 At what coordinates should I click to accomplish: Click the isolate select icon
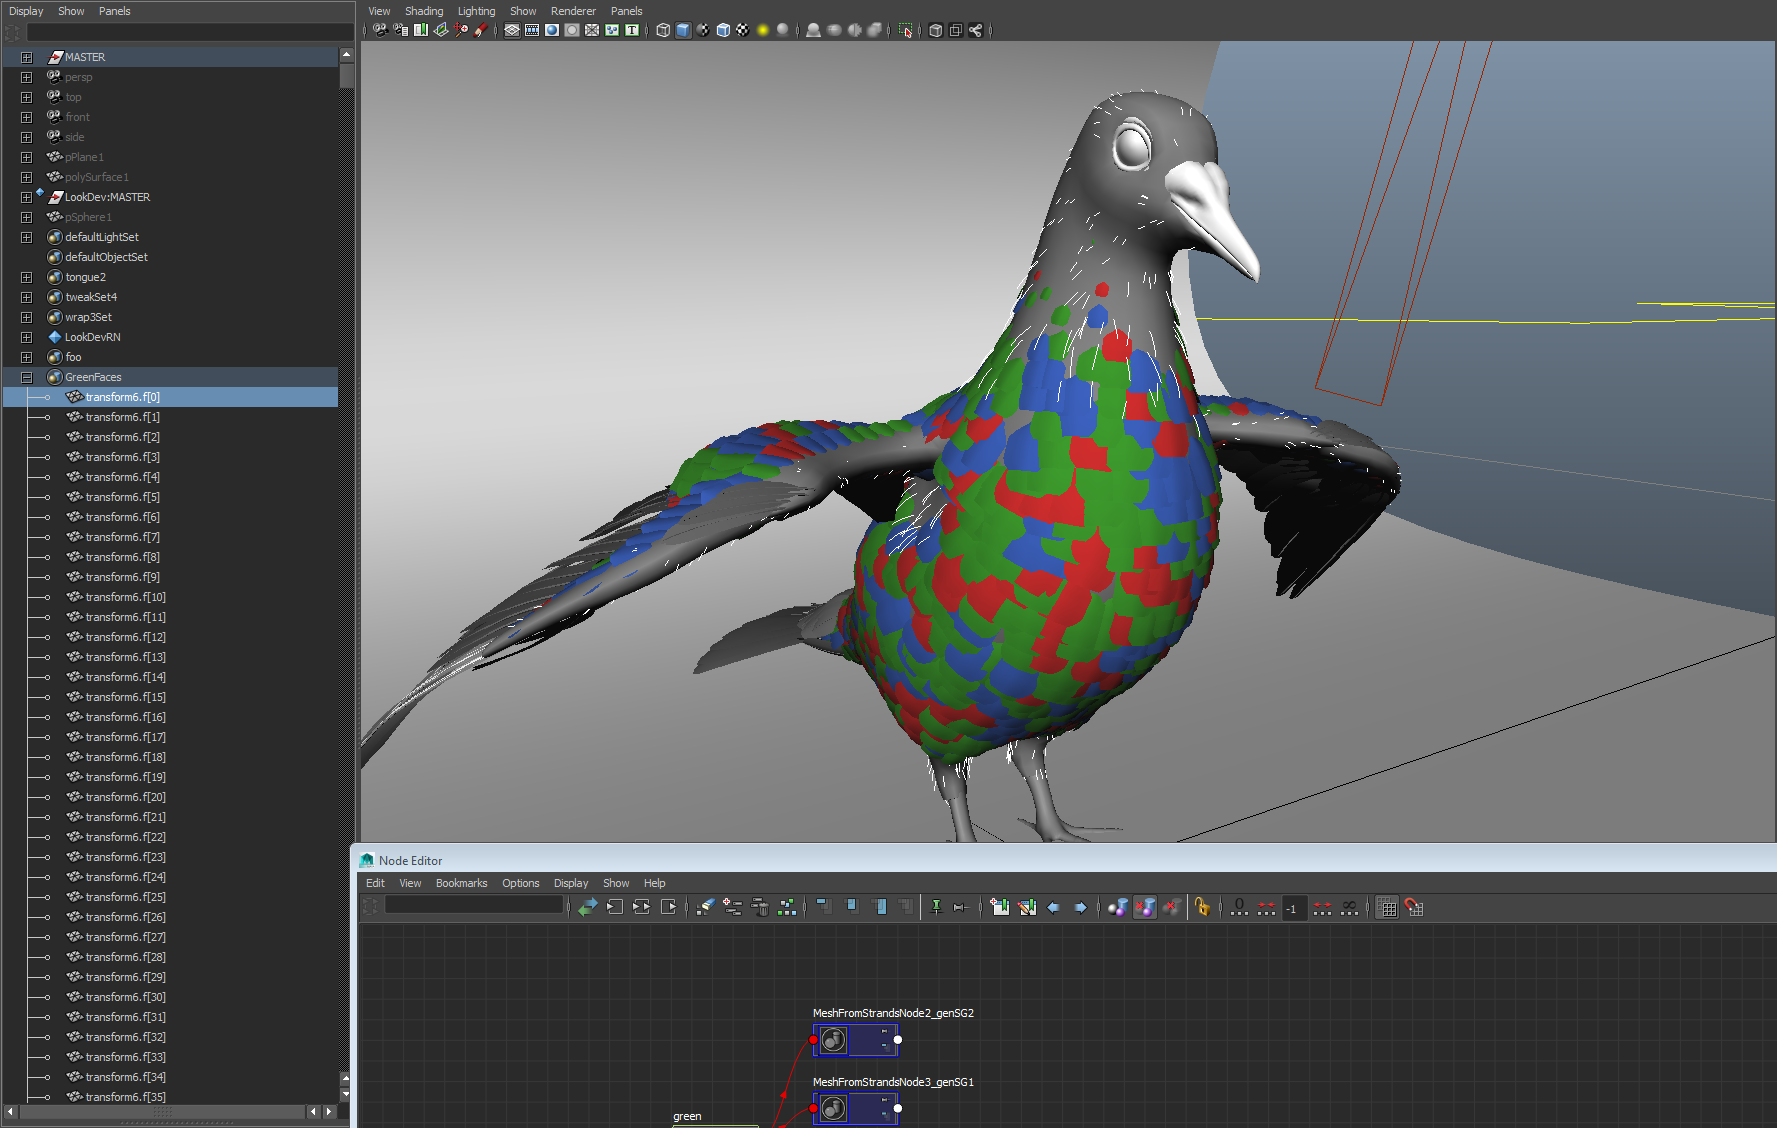[x=905, y=30]
